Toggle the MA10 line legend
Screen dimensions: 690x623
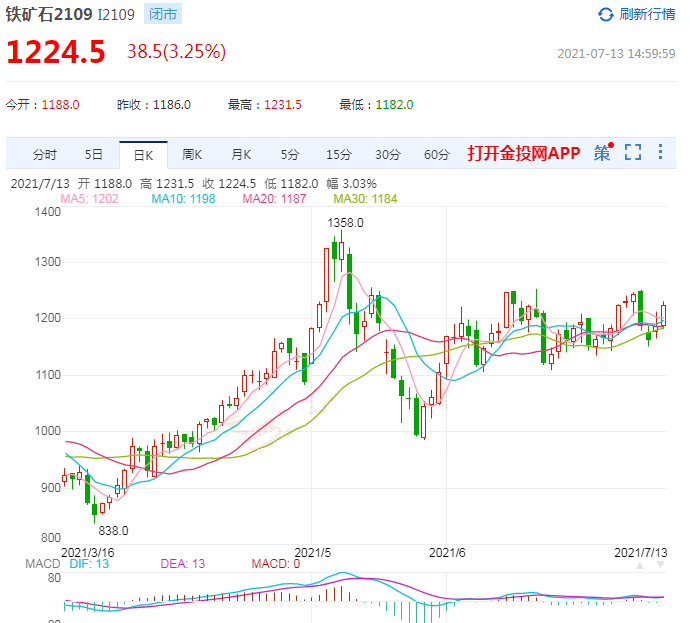click(183, 199)
